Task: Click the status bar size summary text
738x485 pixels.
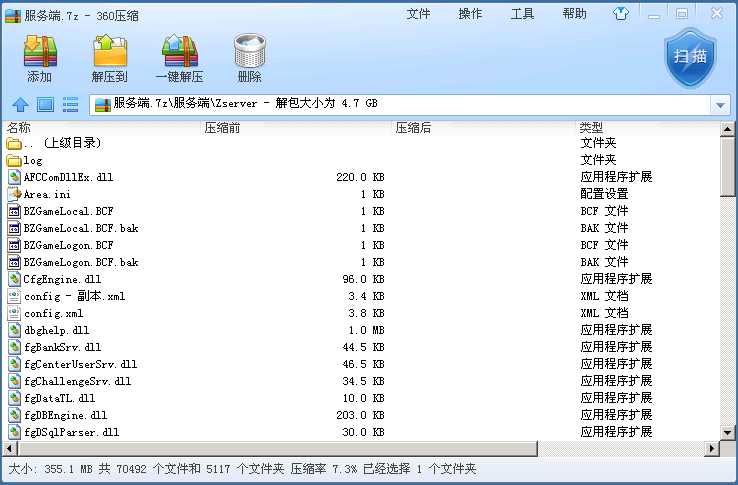Action: click(242, 469)
